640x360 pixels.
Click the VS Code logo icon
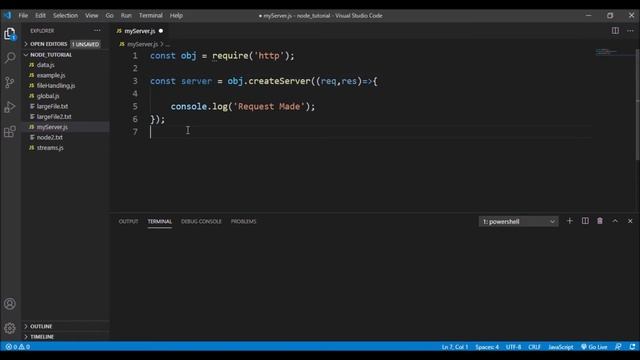point(8,16)
